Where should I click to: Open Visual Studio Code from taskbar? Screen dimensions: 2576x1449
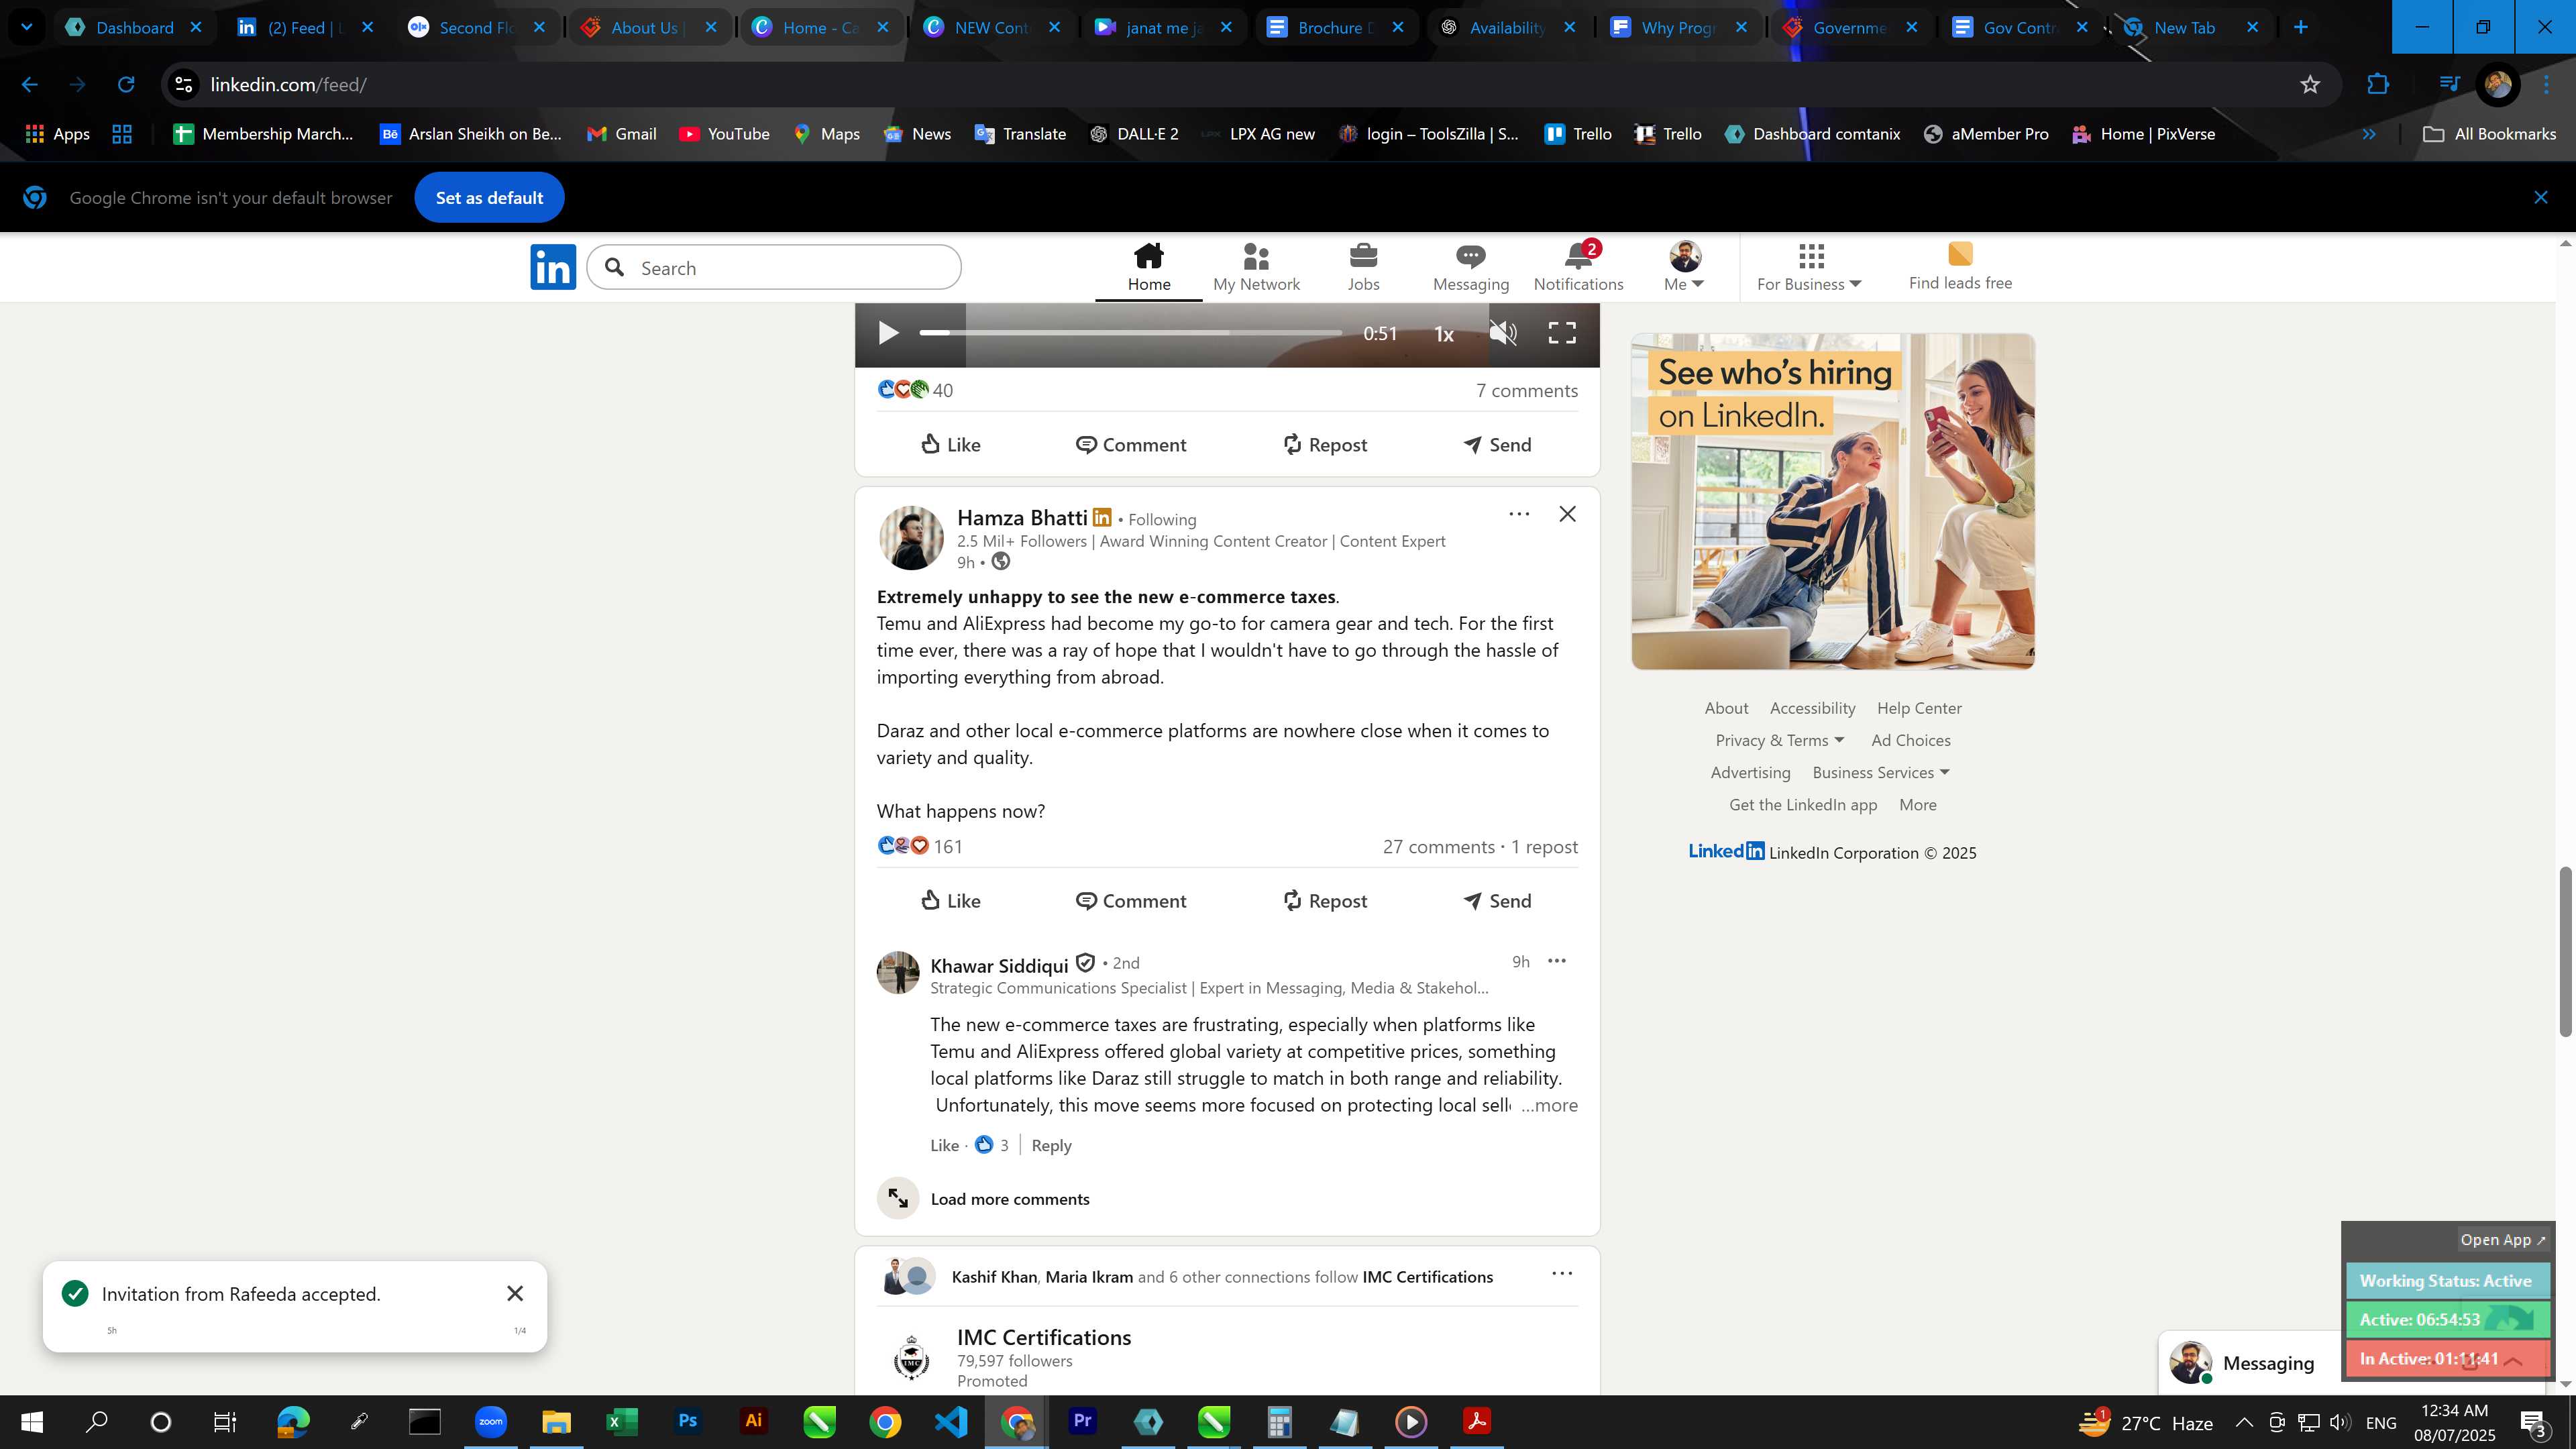point(951,1421)
